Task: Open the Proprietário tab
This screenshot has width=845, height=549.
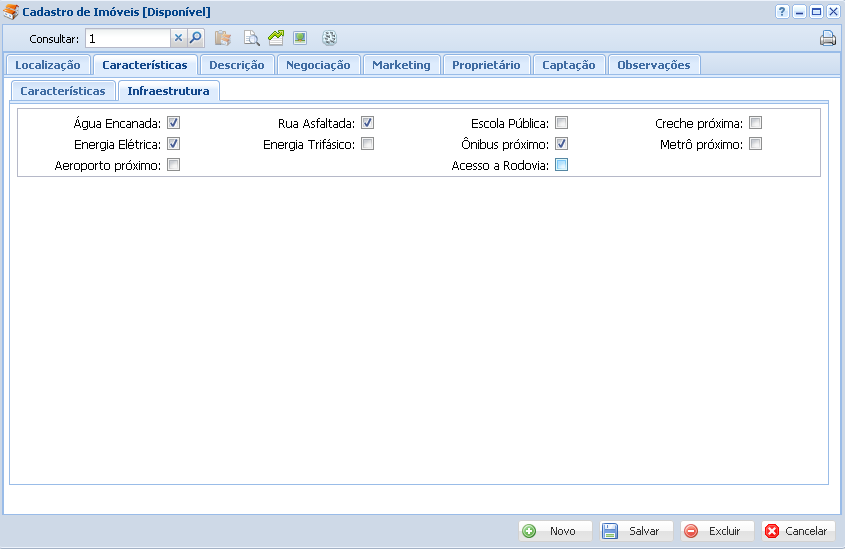Action: point(486,65)
